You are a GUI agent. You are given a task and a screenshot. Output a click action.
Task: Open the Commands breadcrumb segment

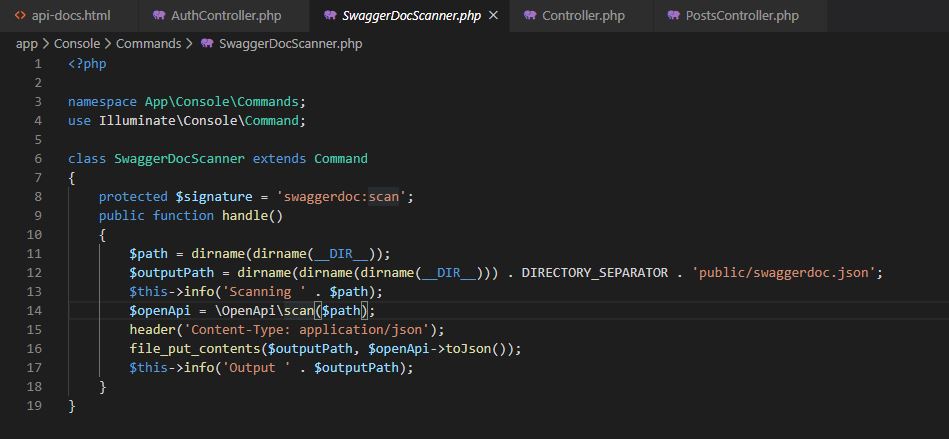coord(148,44)
